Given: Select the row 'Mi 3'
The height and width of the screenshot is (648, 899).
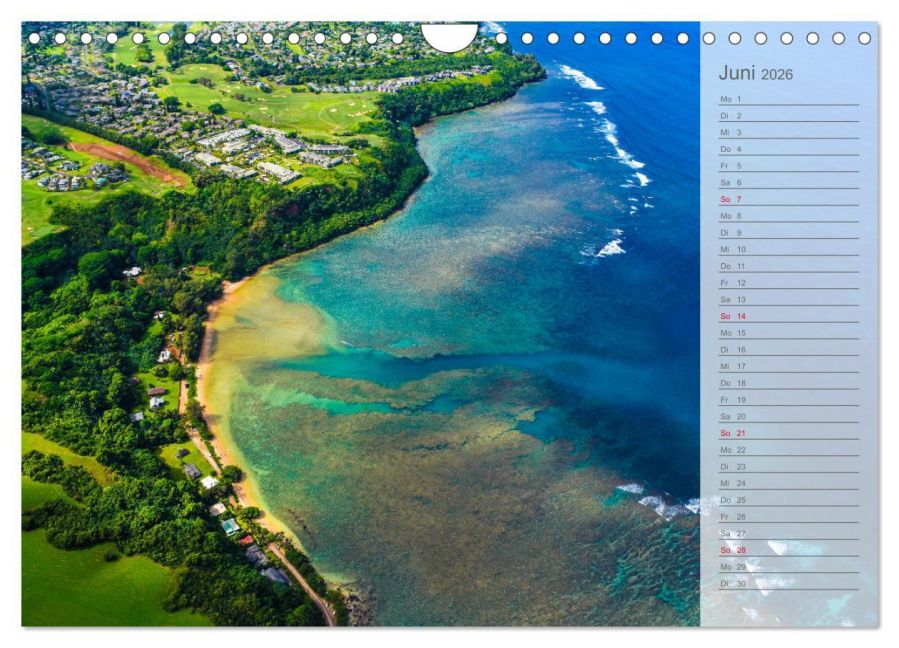Looking at the screenshot, I should (789, 132).
